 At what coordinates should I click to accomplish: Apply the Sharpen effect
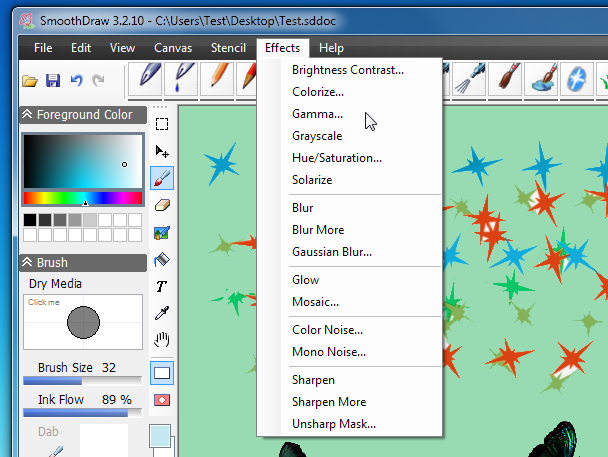(x=313, y=380)
